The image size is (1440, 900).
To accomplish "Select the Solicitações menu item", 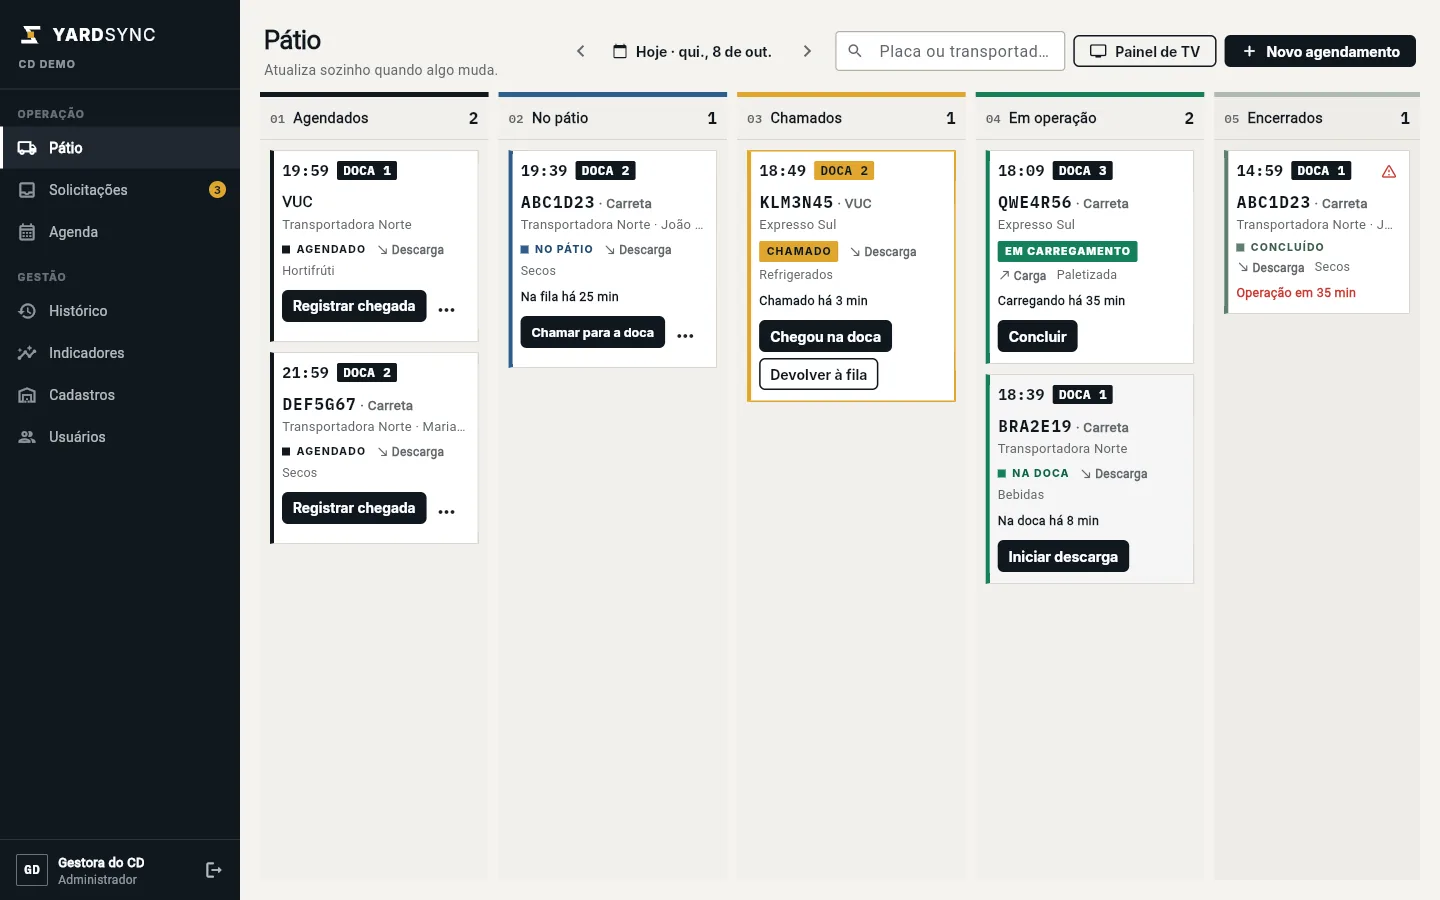I will click(x=120, y=190).
